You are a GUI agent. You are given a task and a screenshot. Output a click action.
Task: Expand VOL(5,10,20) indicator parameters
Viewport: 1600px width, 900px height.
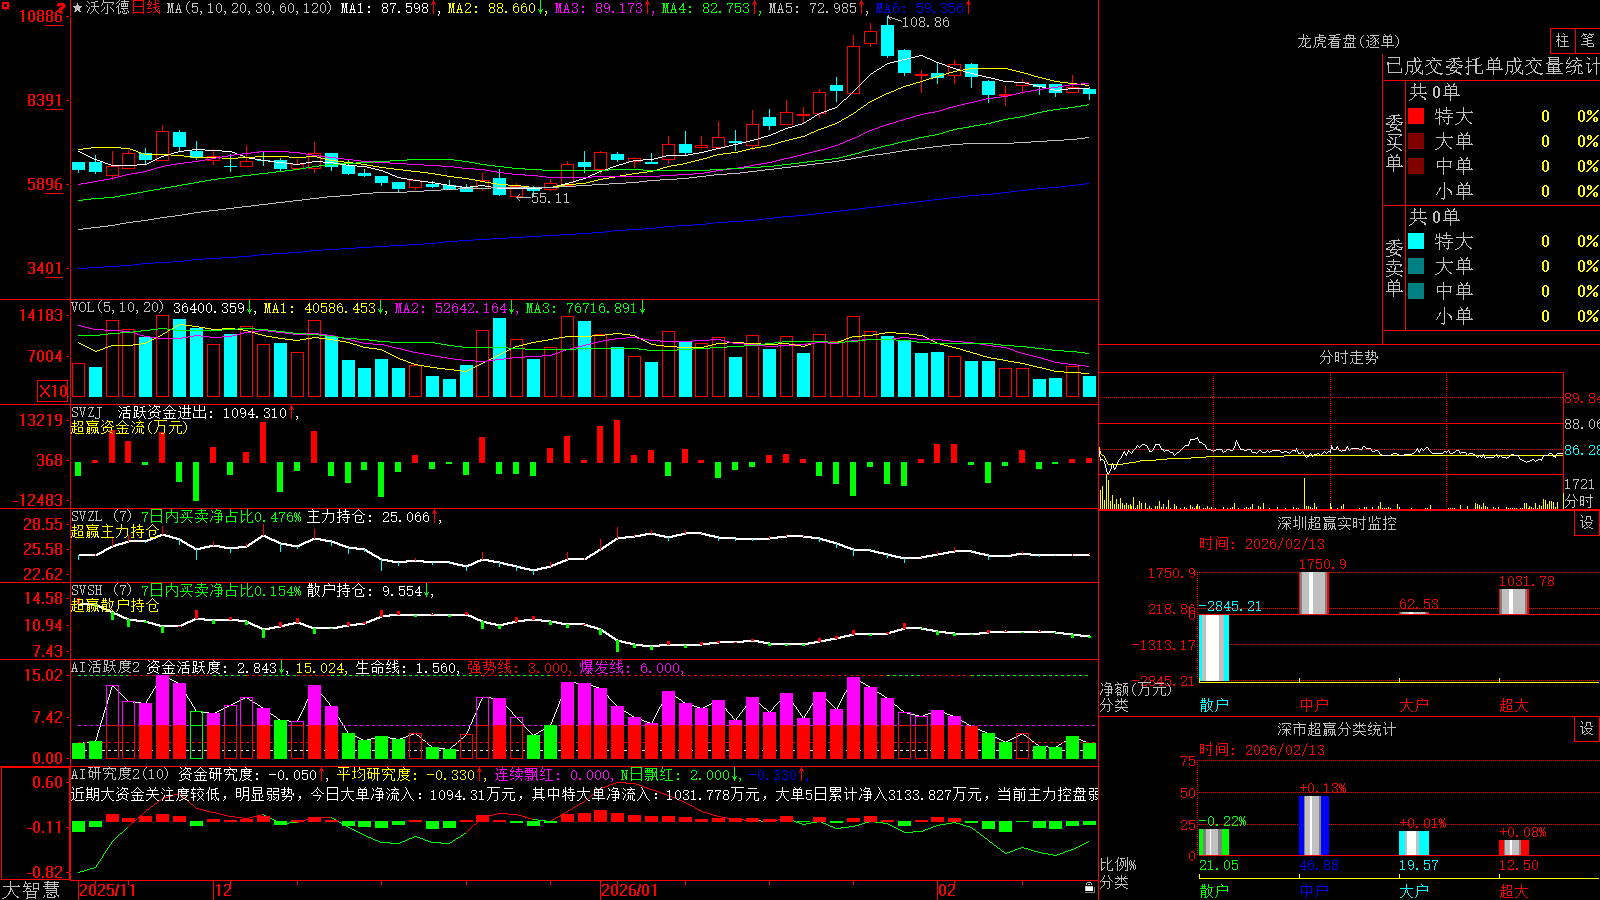pos(117,308)
